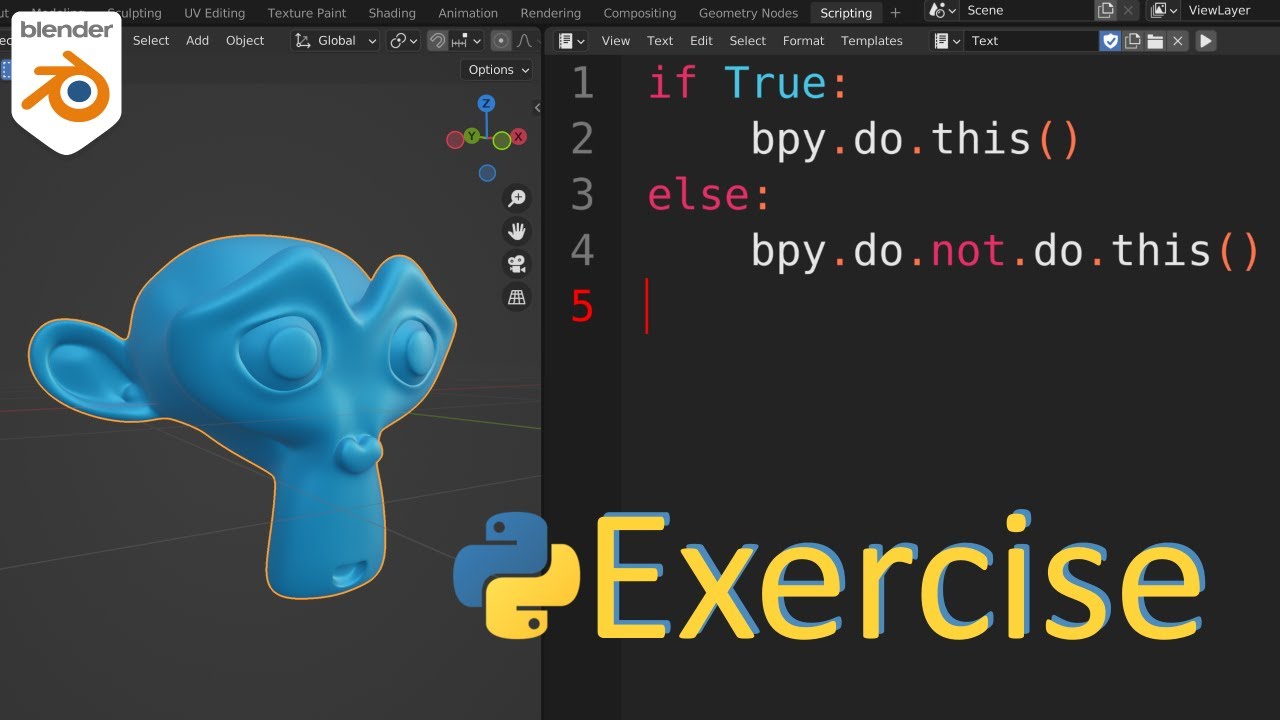Click on 'bpy.do.this()' code on line 2
The image size is (1280, 720).
tap(915, 139)
